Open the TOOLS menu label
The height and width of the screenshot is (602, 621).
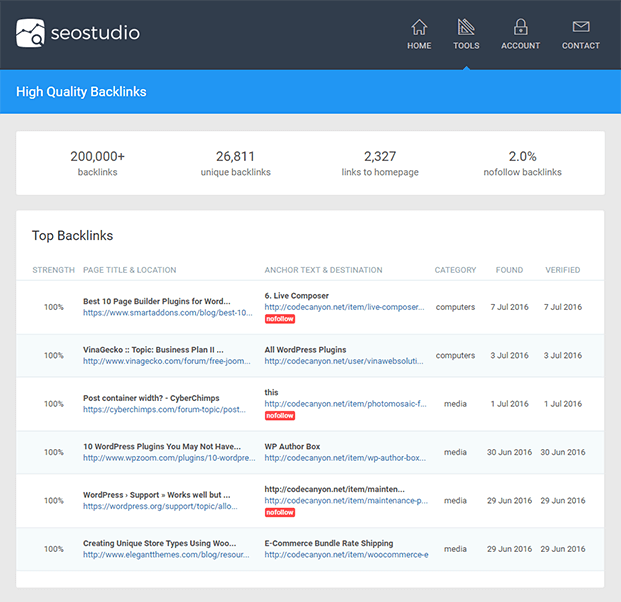(466, 46)
